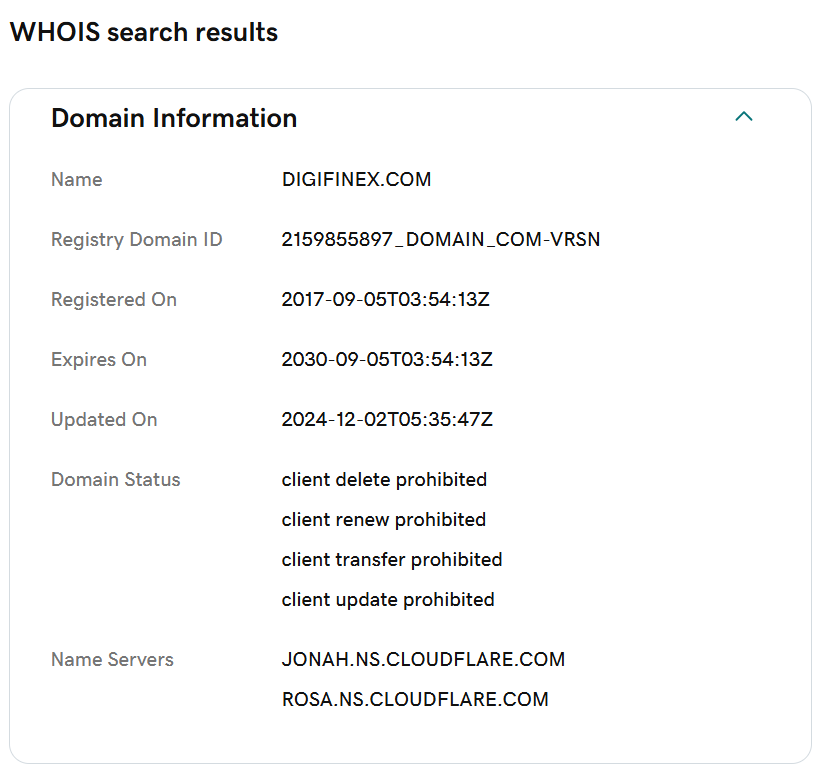Click the 'Name Servers' label
This screenshot has height=778, width=830.
pos(112,659)
